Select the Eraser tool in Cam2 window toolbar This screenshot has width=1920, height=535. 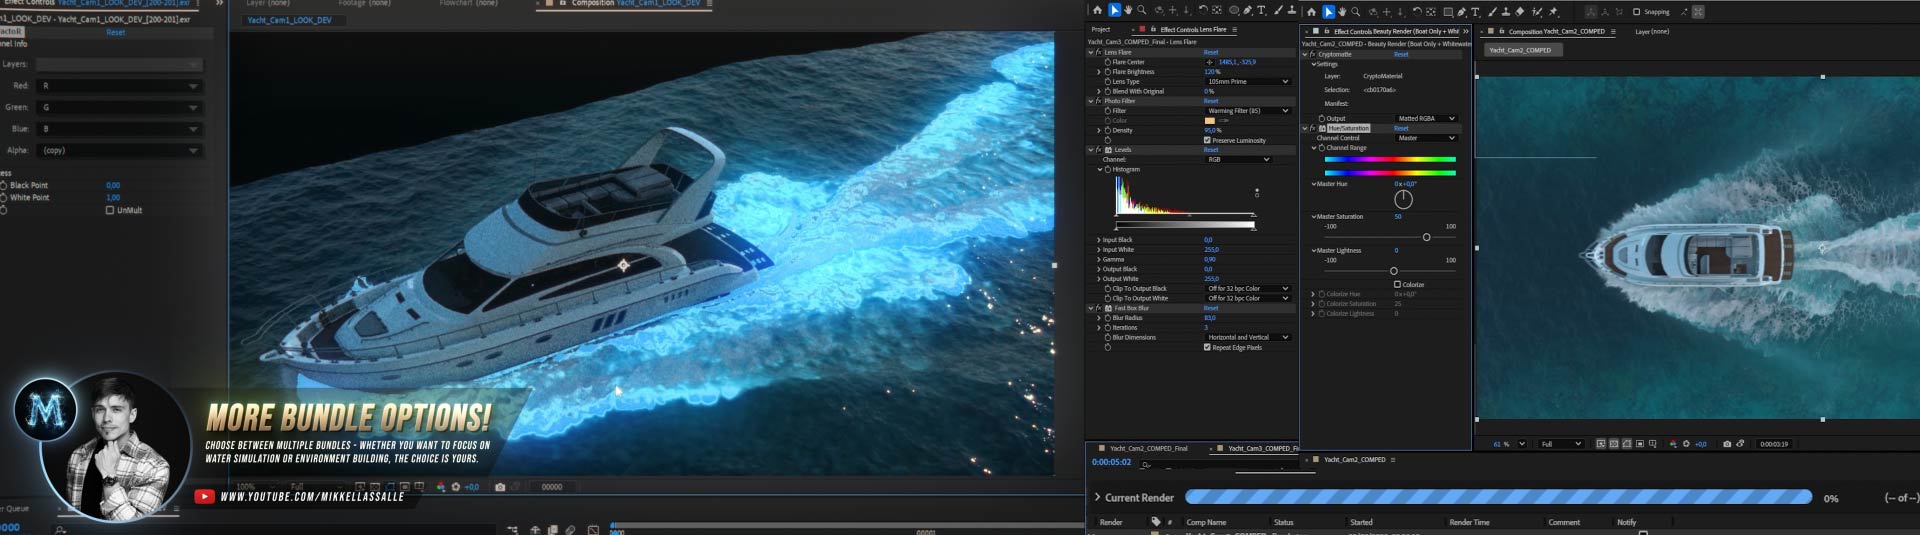[1519, 12]
